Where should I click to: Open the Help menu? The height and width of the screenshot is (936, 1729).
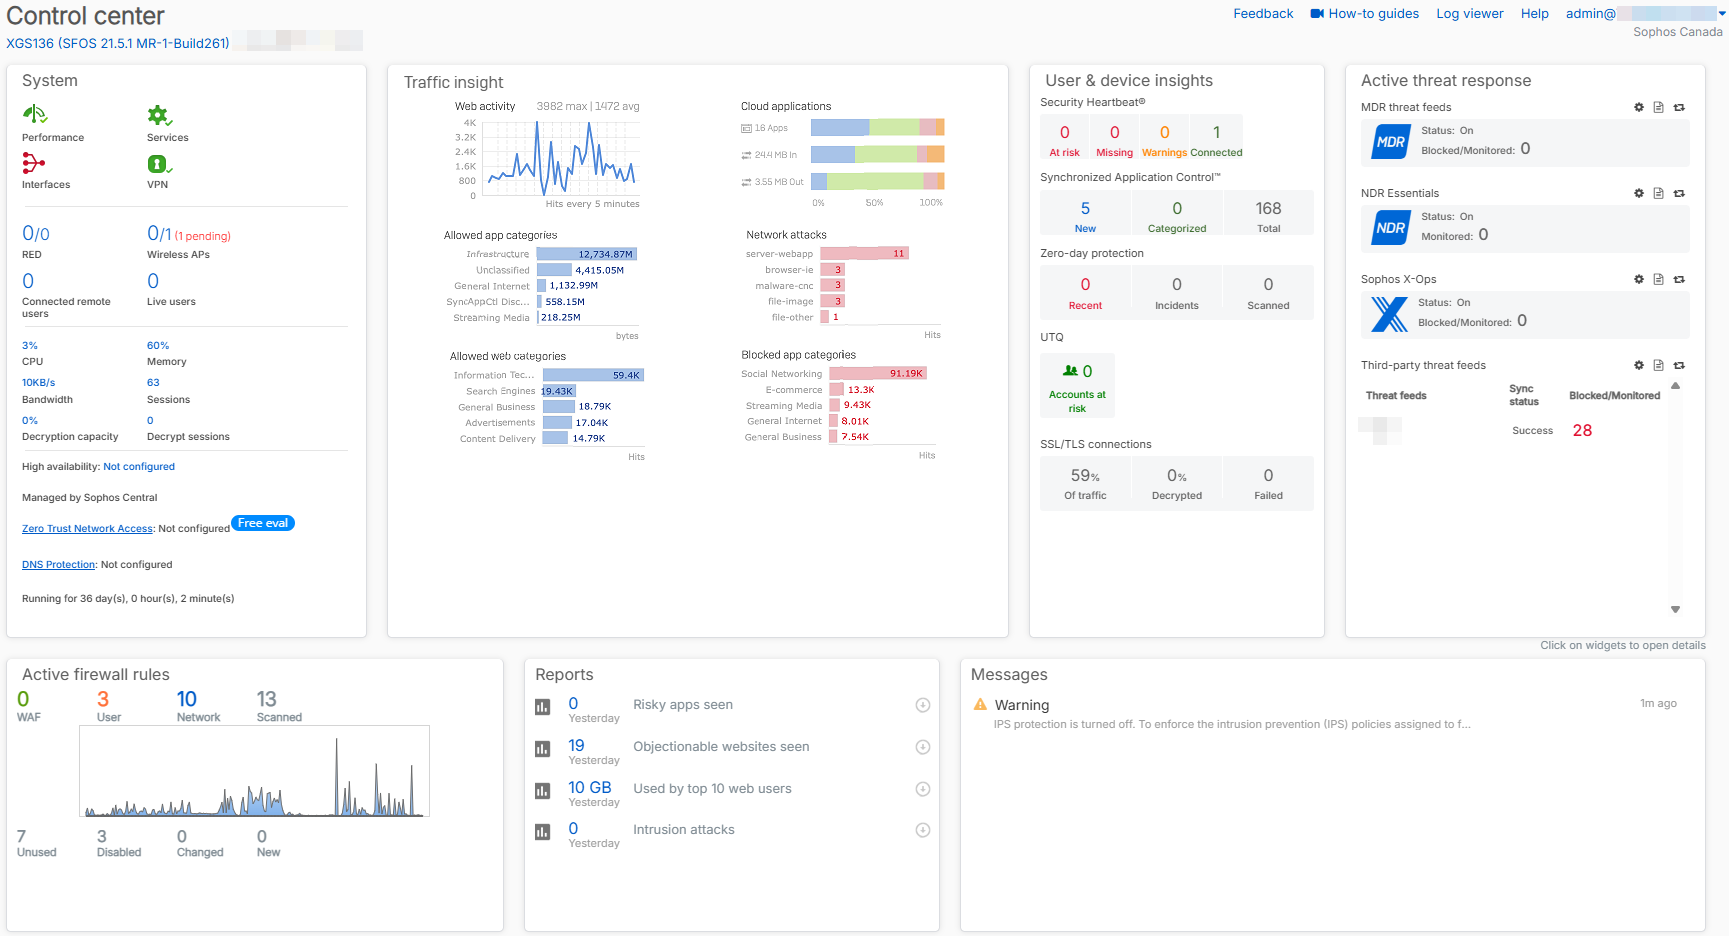coord(1535,13)
